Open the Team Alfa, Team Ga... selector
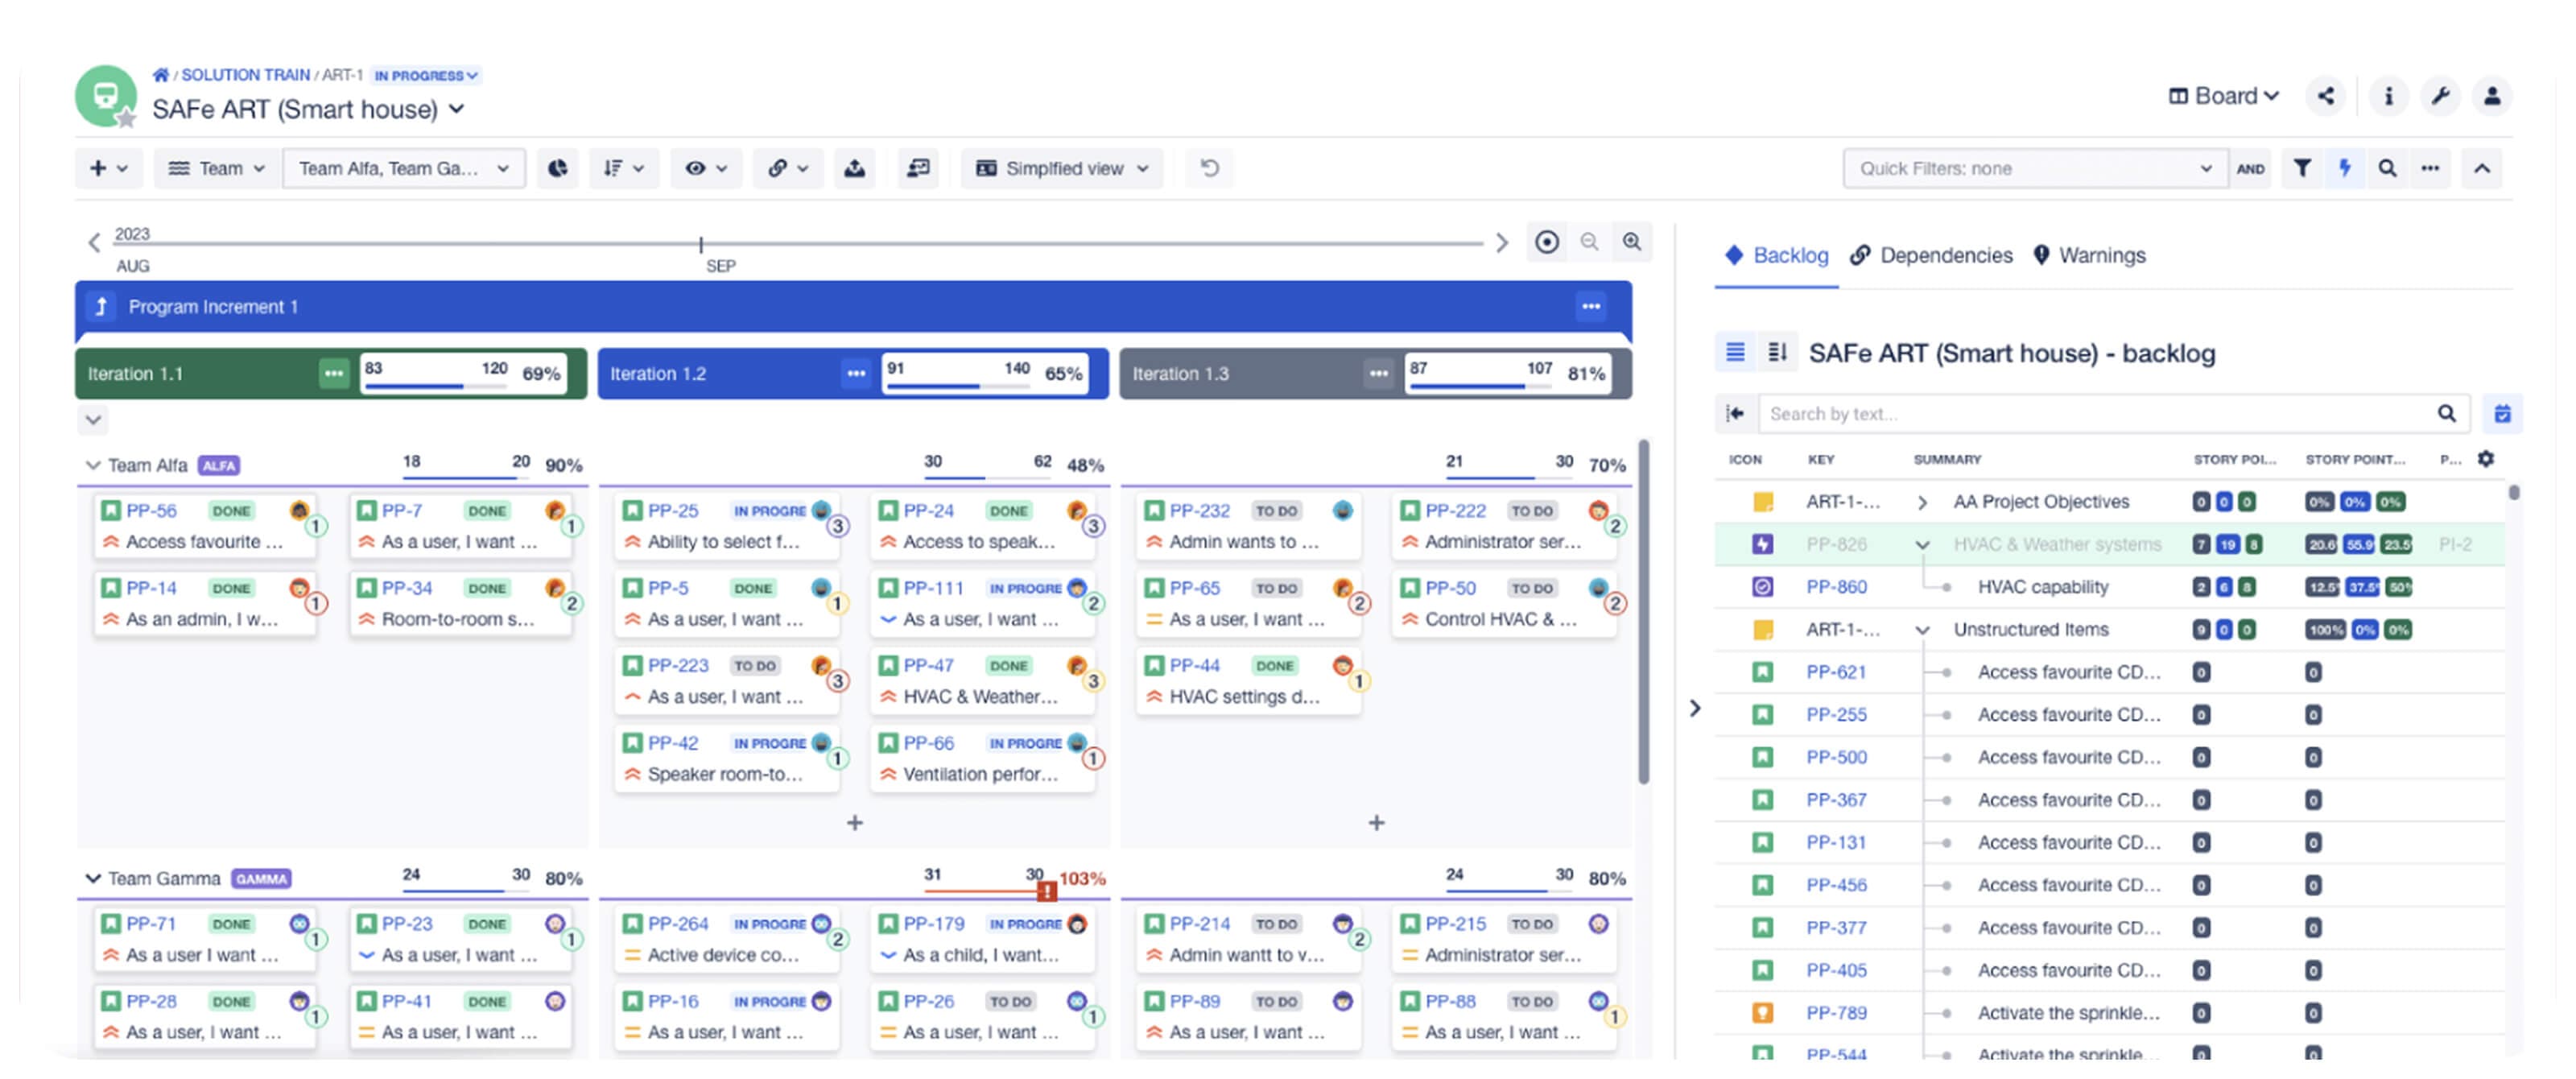2576x1079 pixels. tap(404, 168)
